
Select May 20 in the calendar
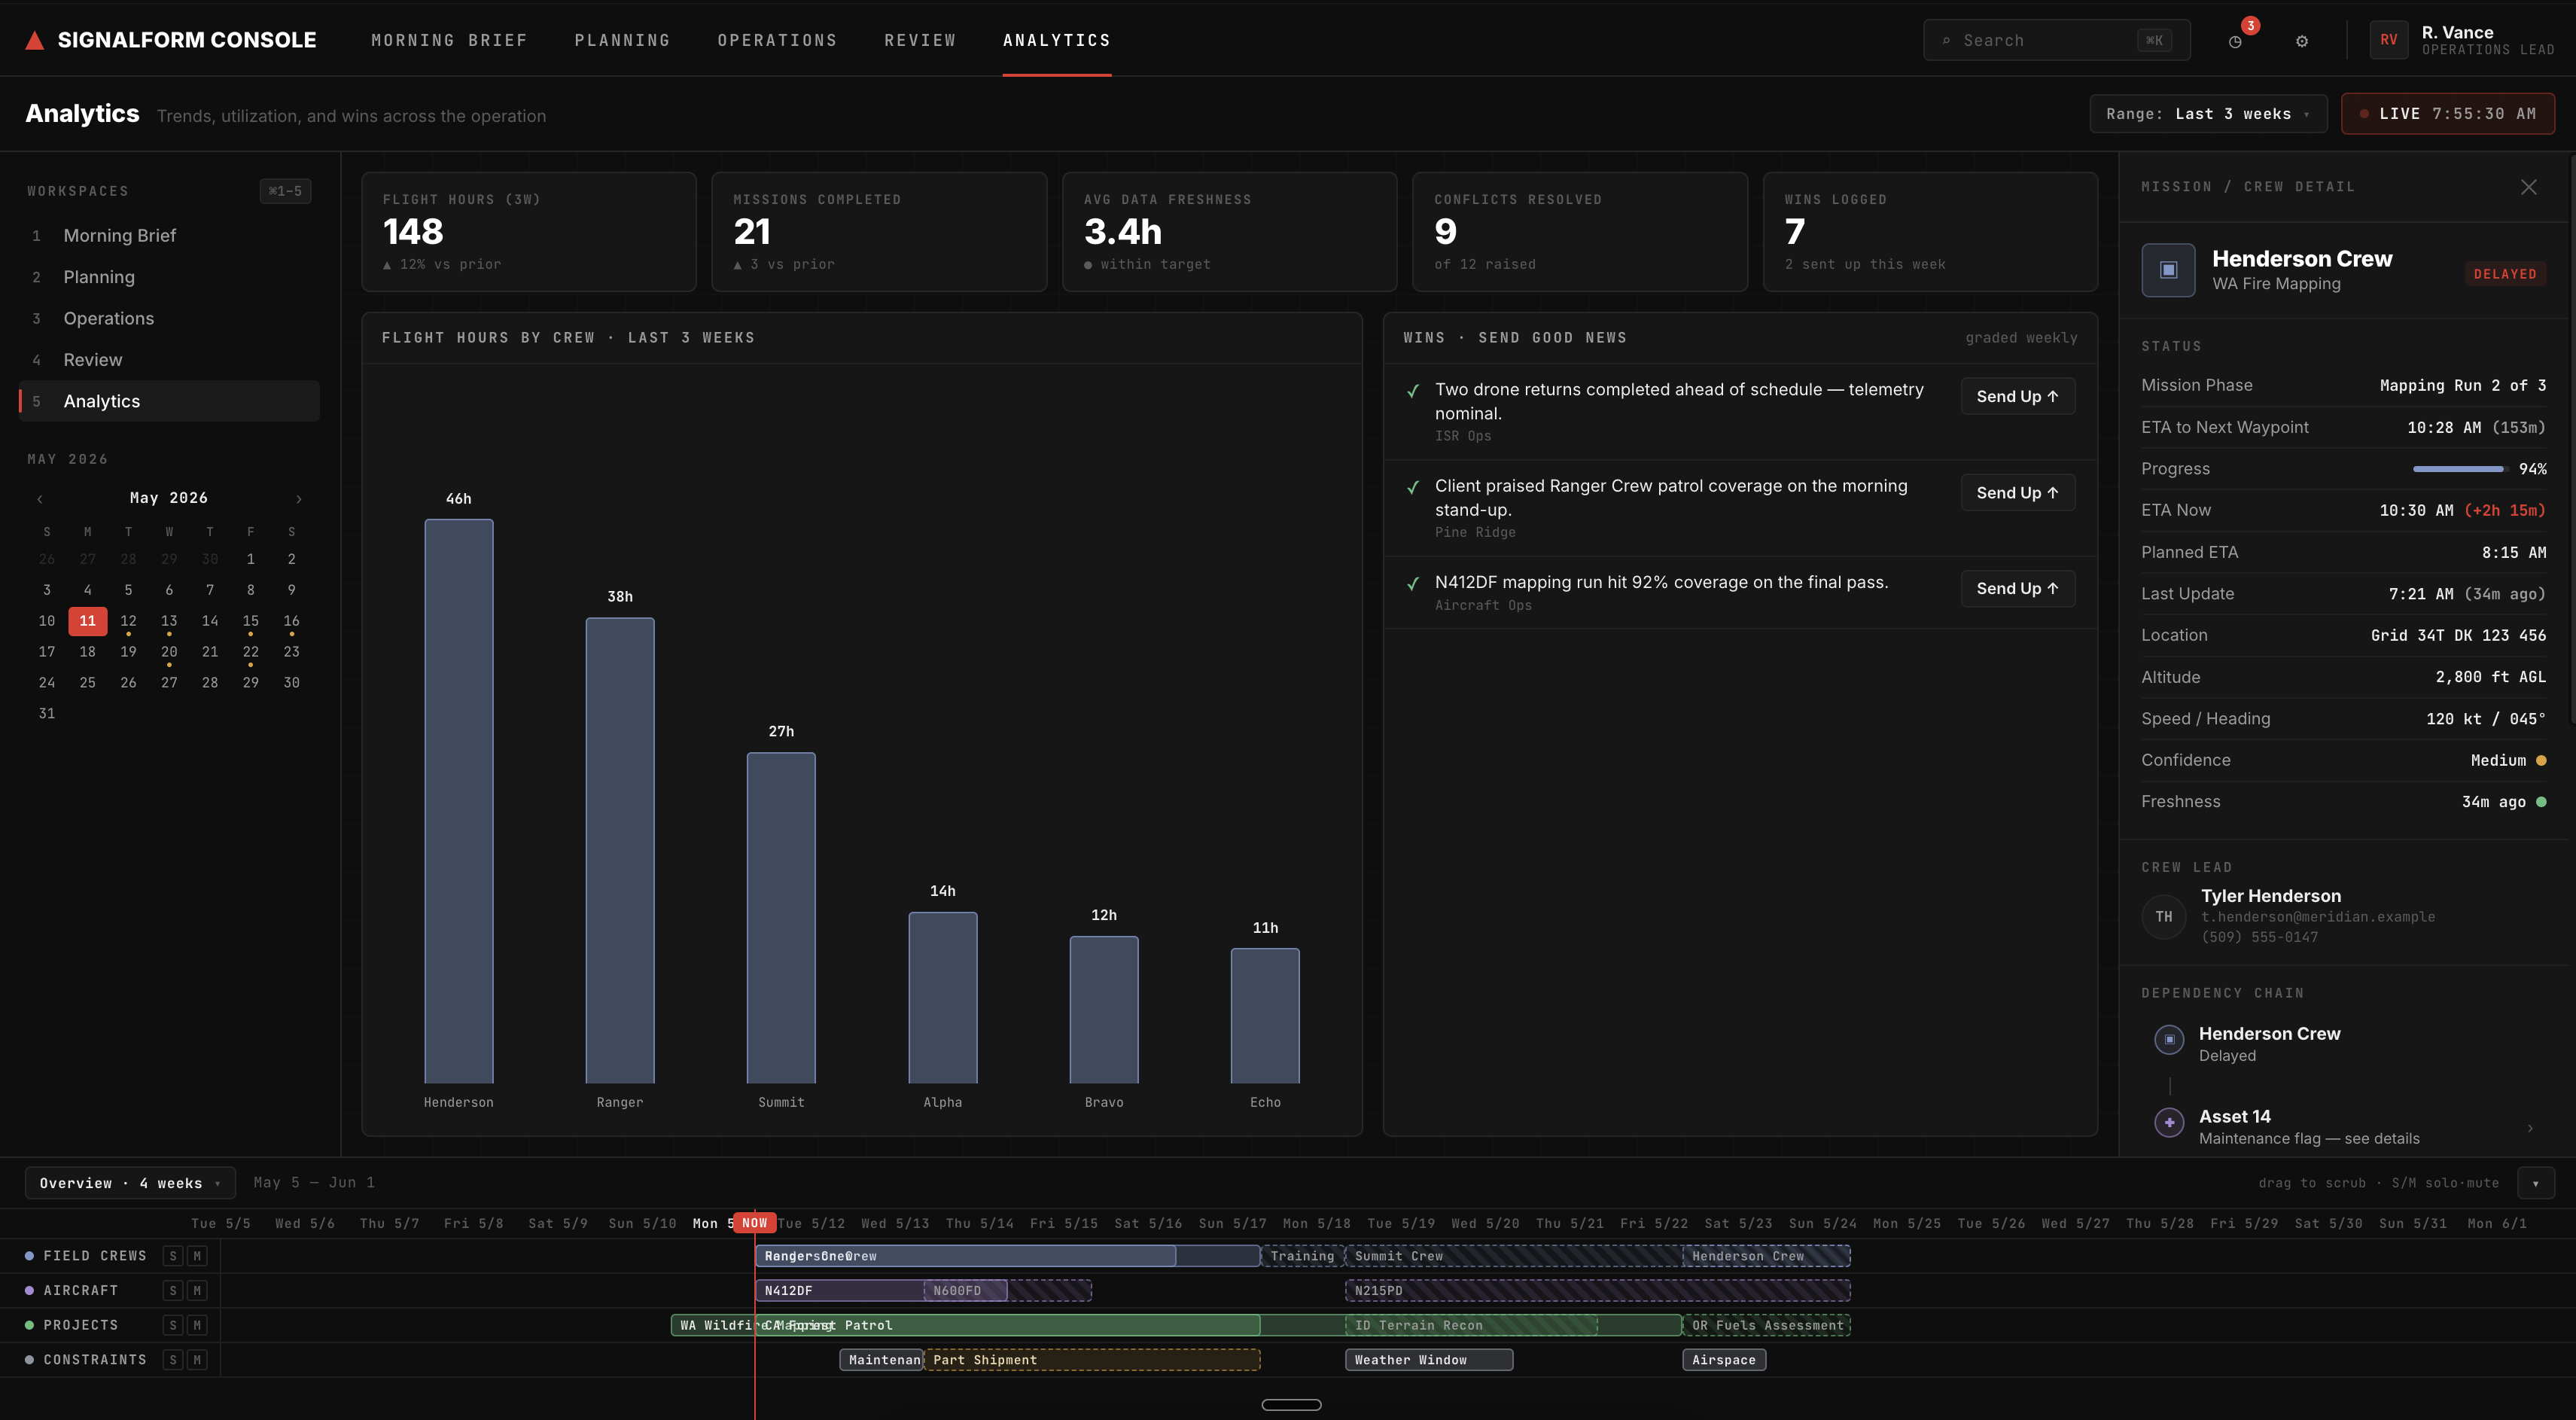coord(169,652)
